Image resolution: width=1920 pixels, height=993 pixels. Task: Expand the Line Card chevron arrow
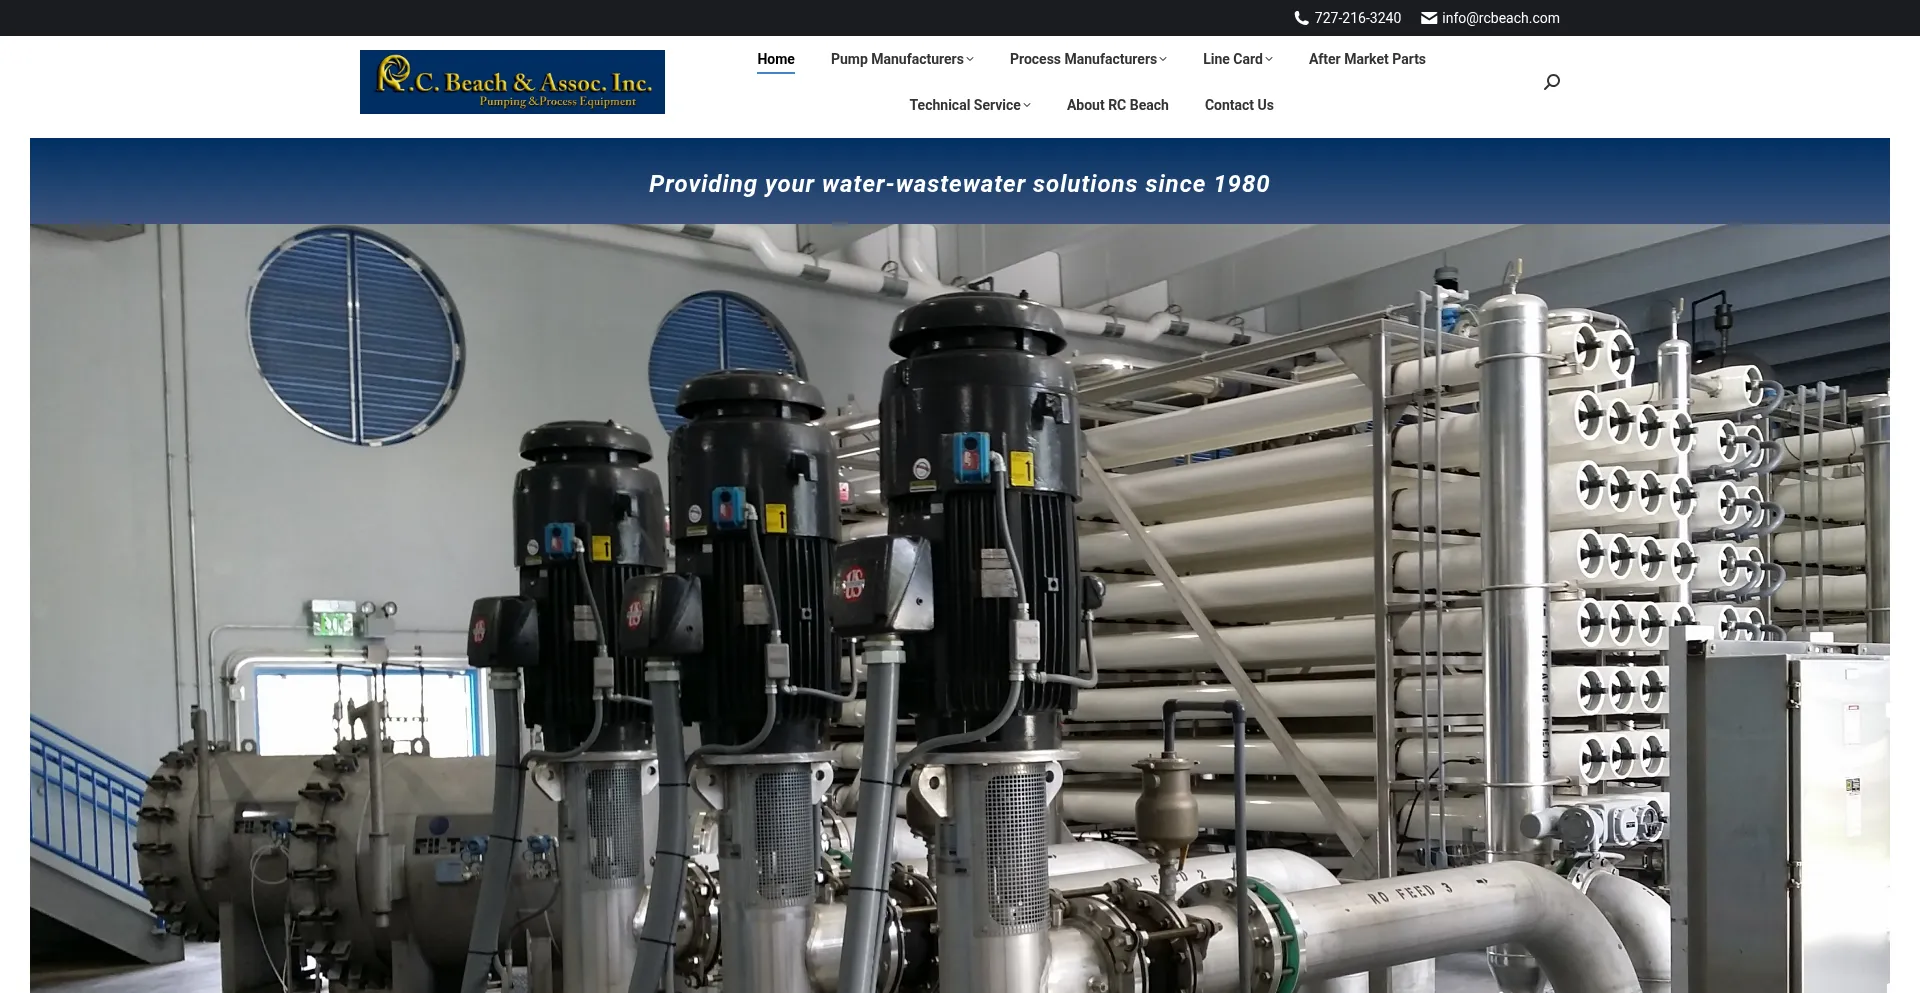1269,60
